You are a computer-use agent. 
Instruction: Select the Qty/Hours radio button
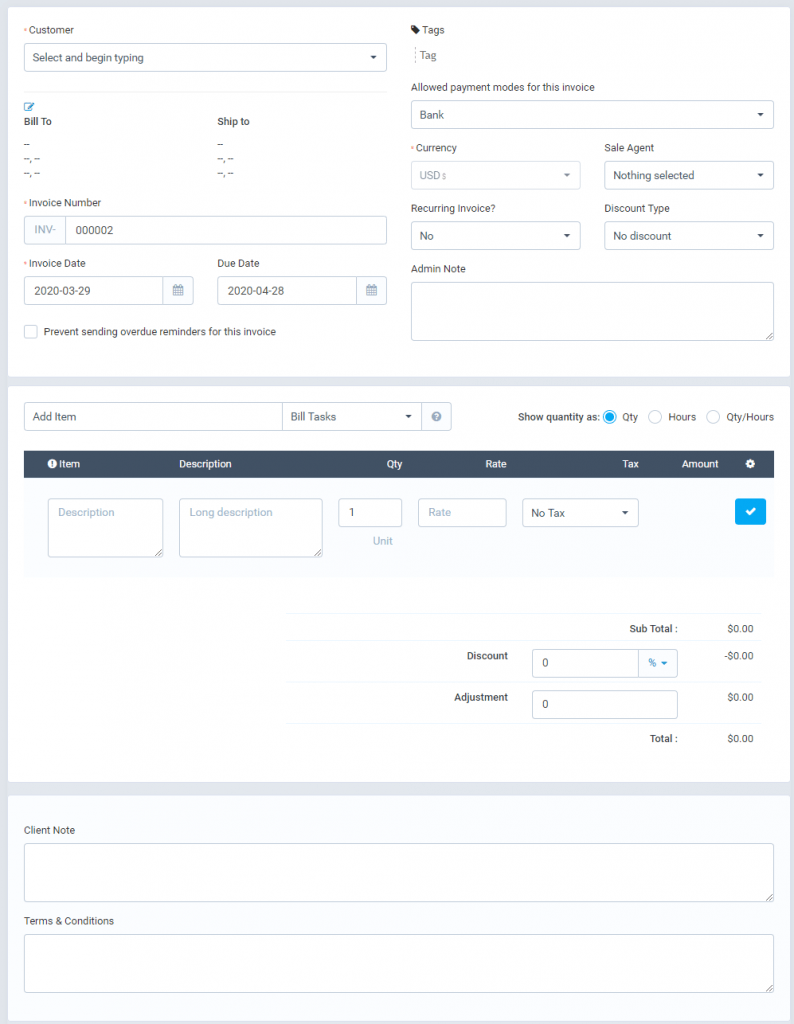click(x=713, y=417)
